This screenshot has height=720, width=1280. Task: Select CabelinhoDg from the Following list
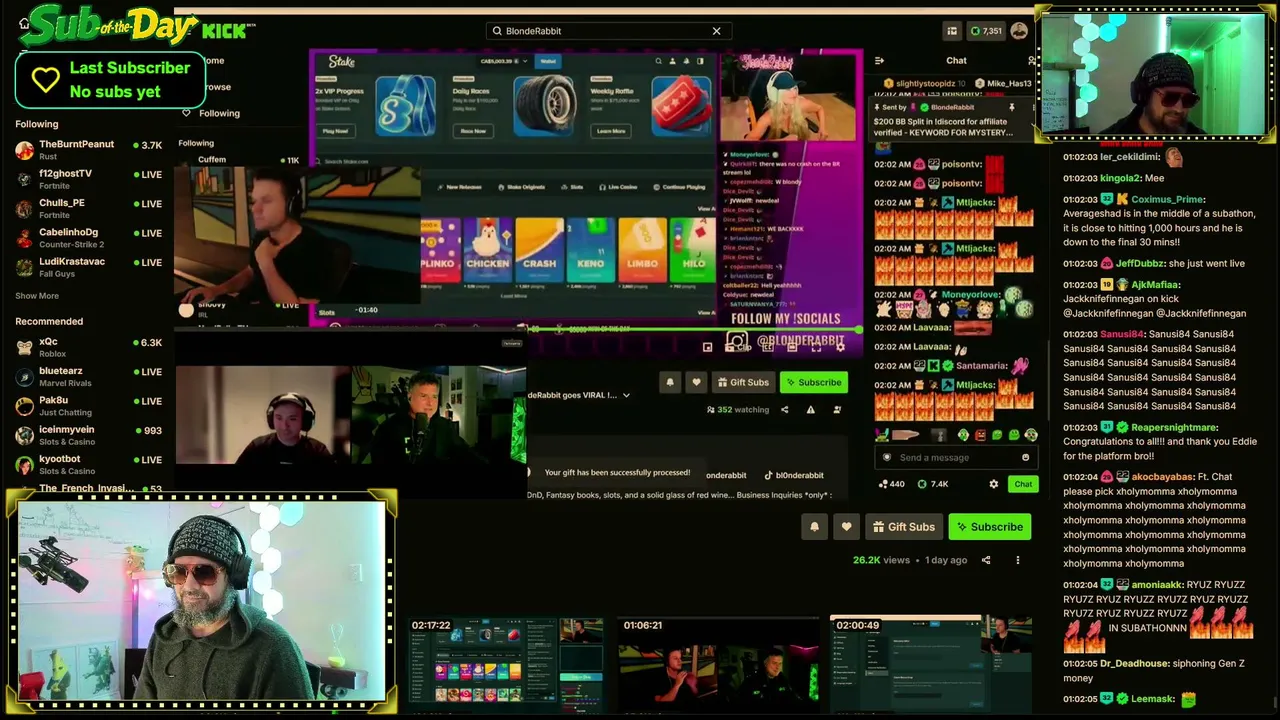(x=89, y=238)
